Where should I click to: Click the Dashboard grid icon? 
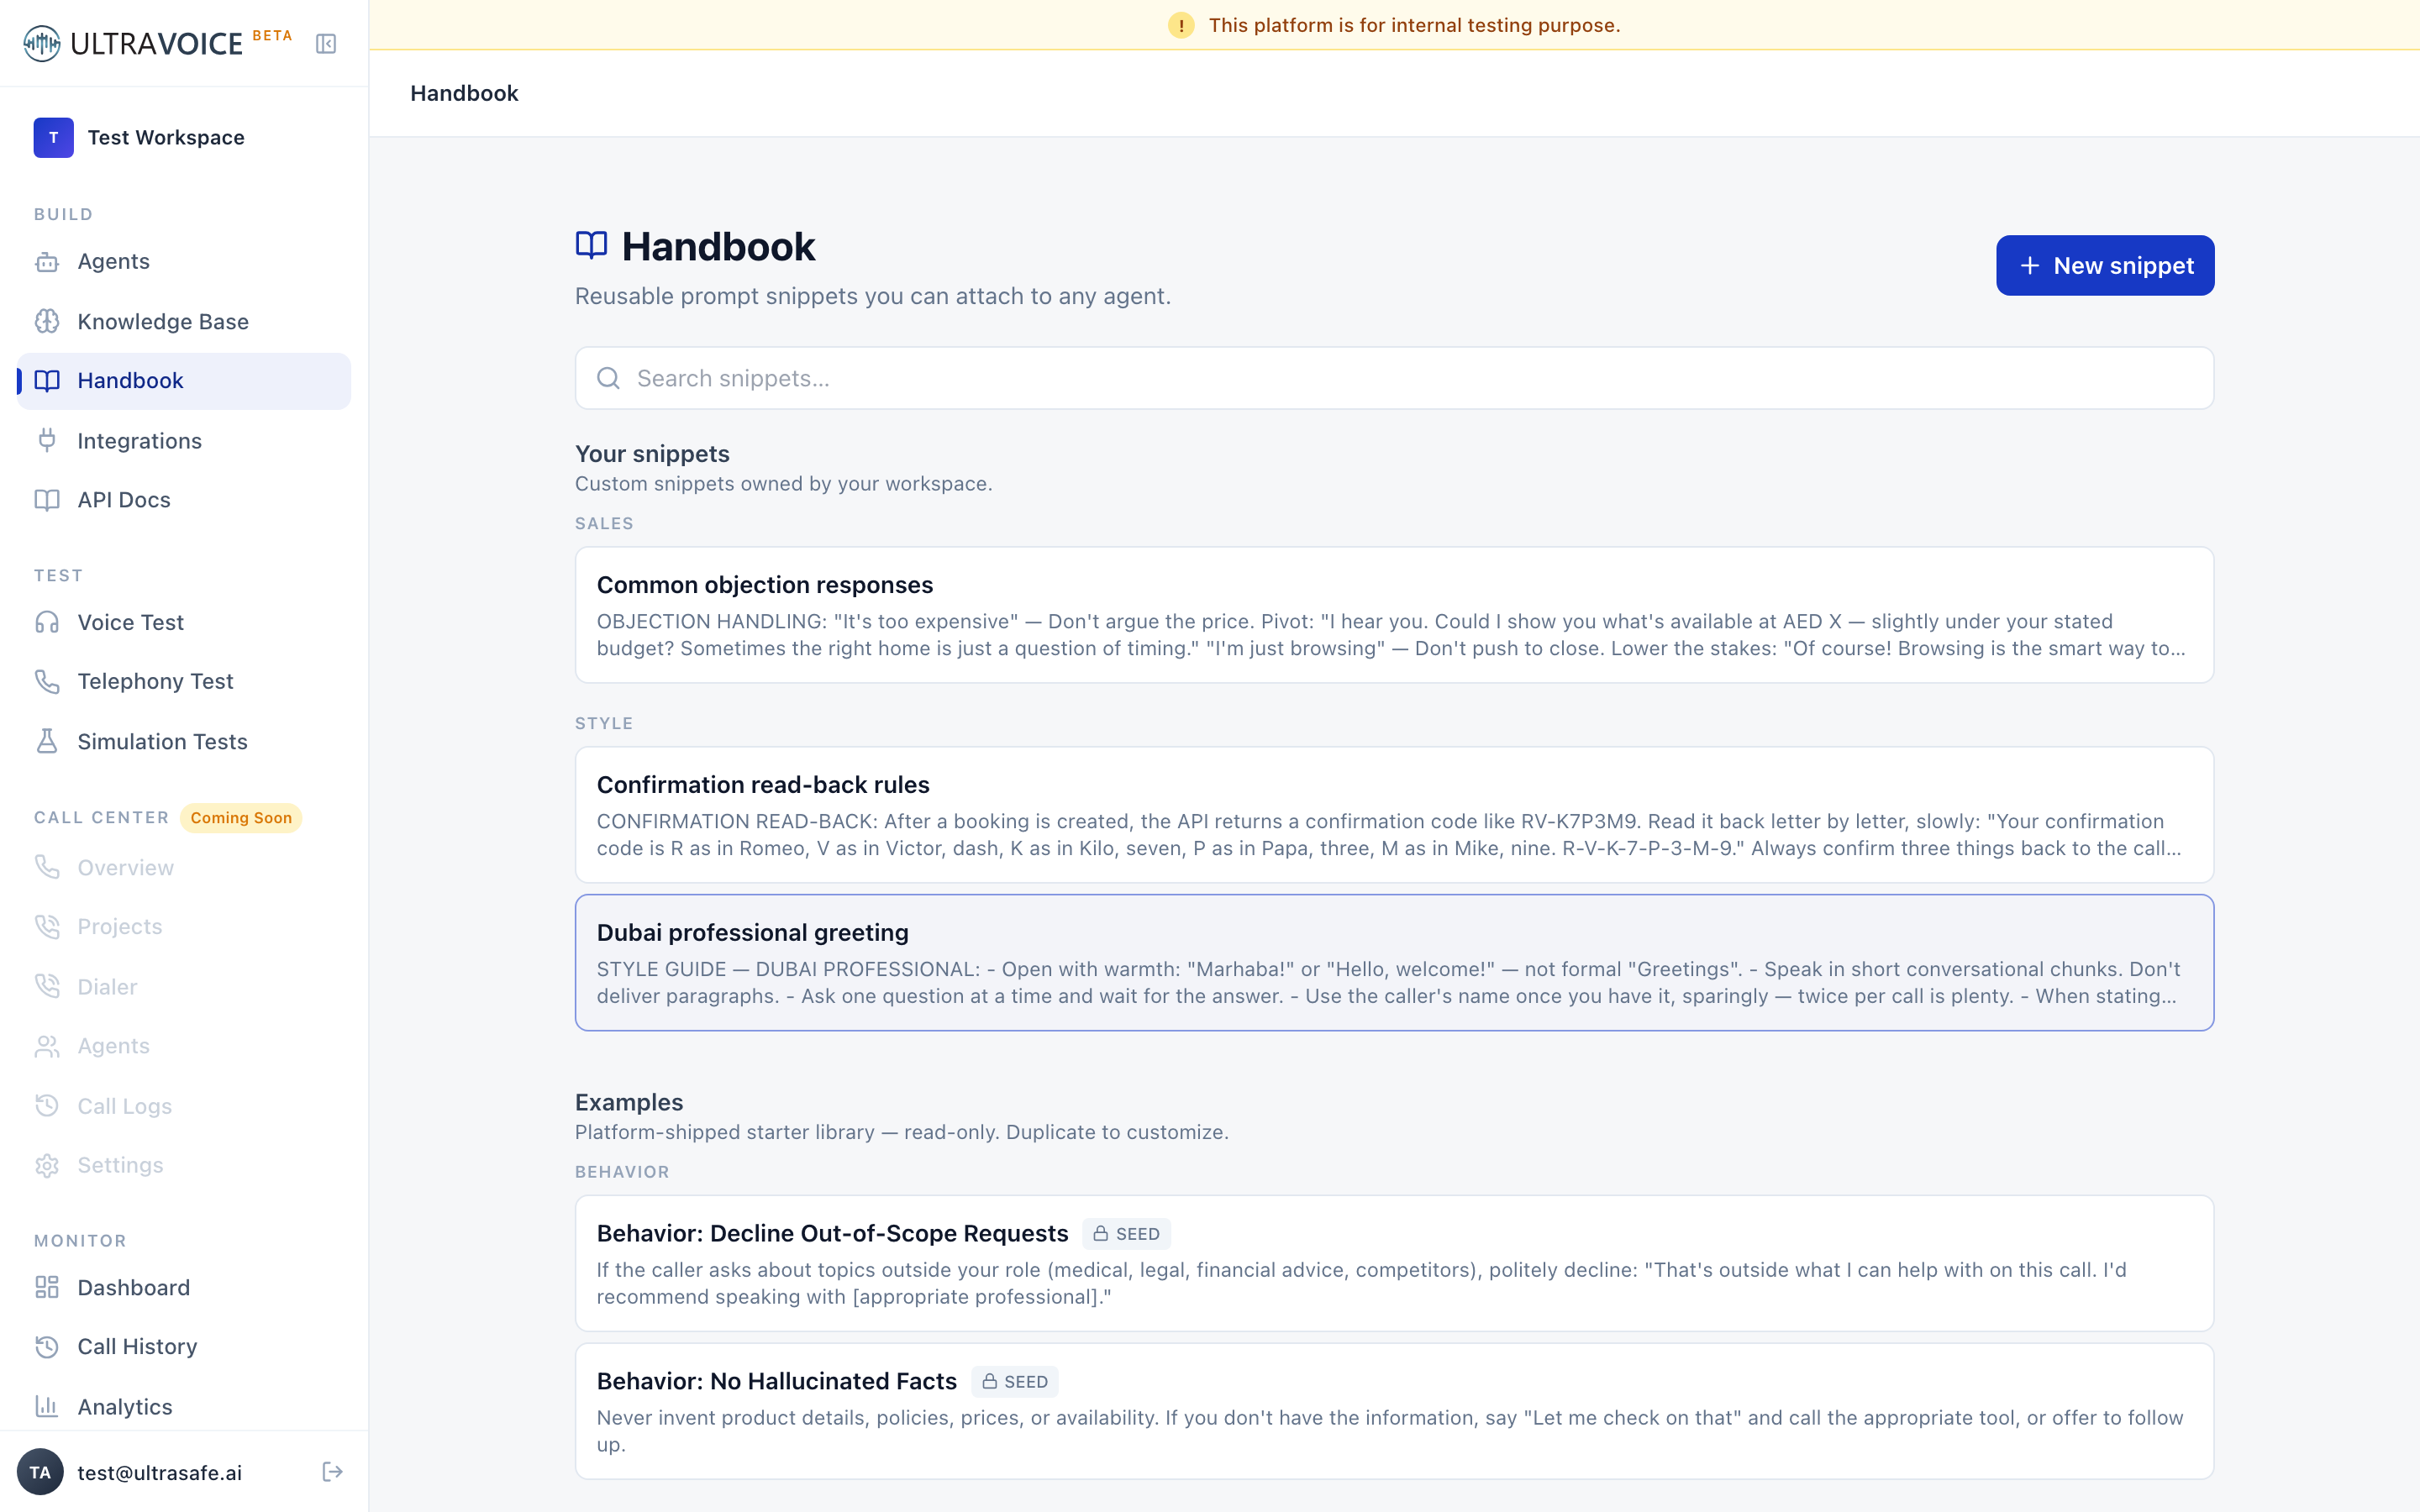[x=47, y=1287]
